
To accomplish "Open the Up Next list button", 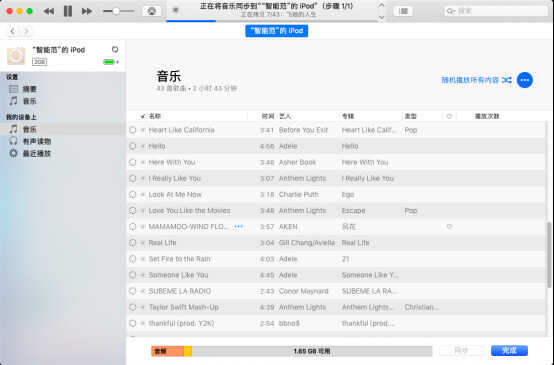I will 403,11.
